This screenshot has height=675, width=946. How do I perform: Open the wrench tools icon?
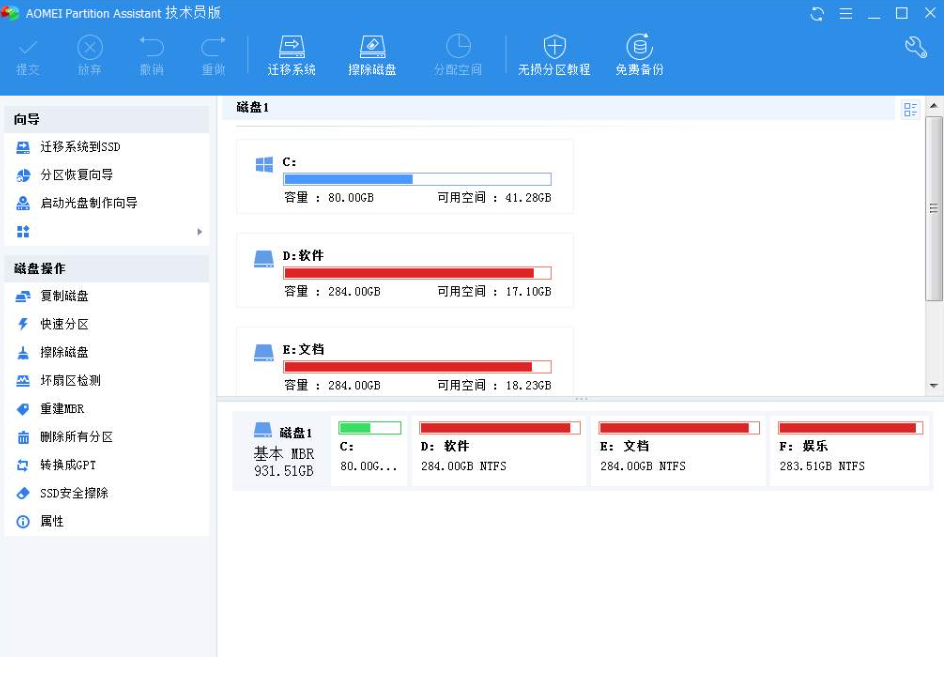916,47
